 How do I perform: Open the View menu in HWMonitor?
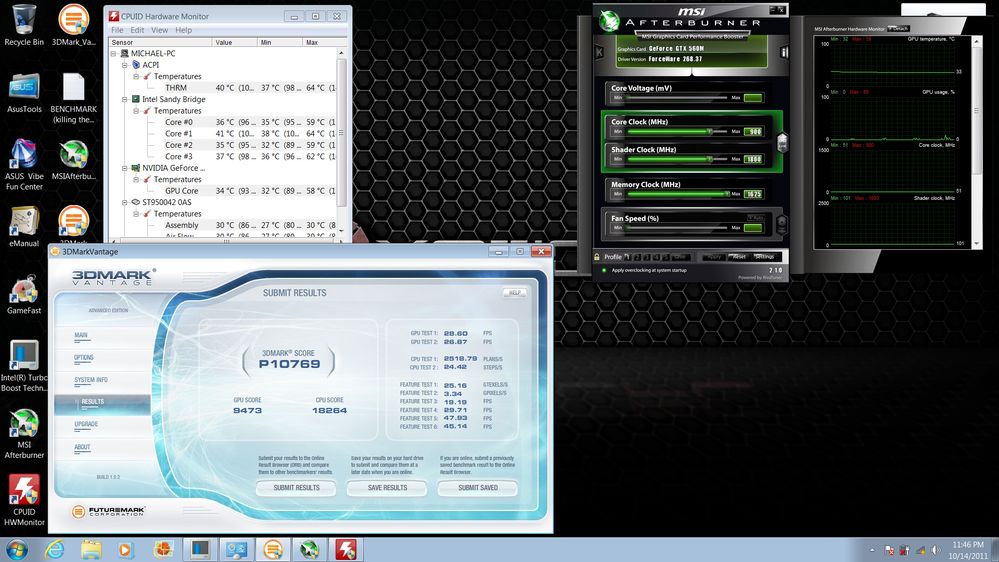click(x=159, y=30)
